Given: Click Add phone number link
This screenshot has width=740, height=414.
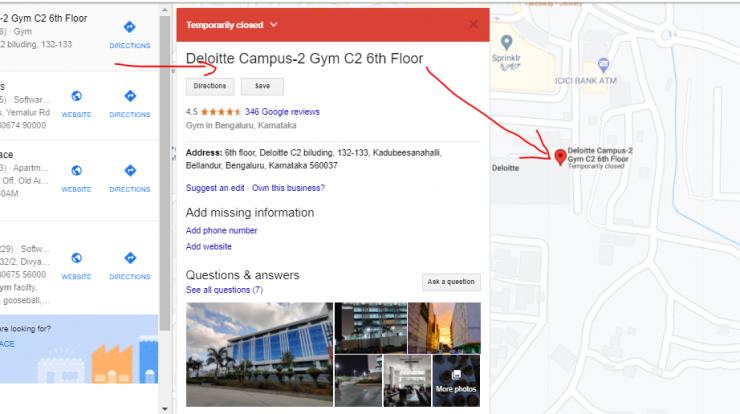Looking at the screenshot, I should (x=221, y=230).
